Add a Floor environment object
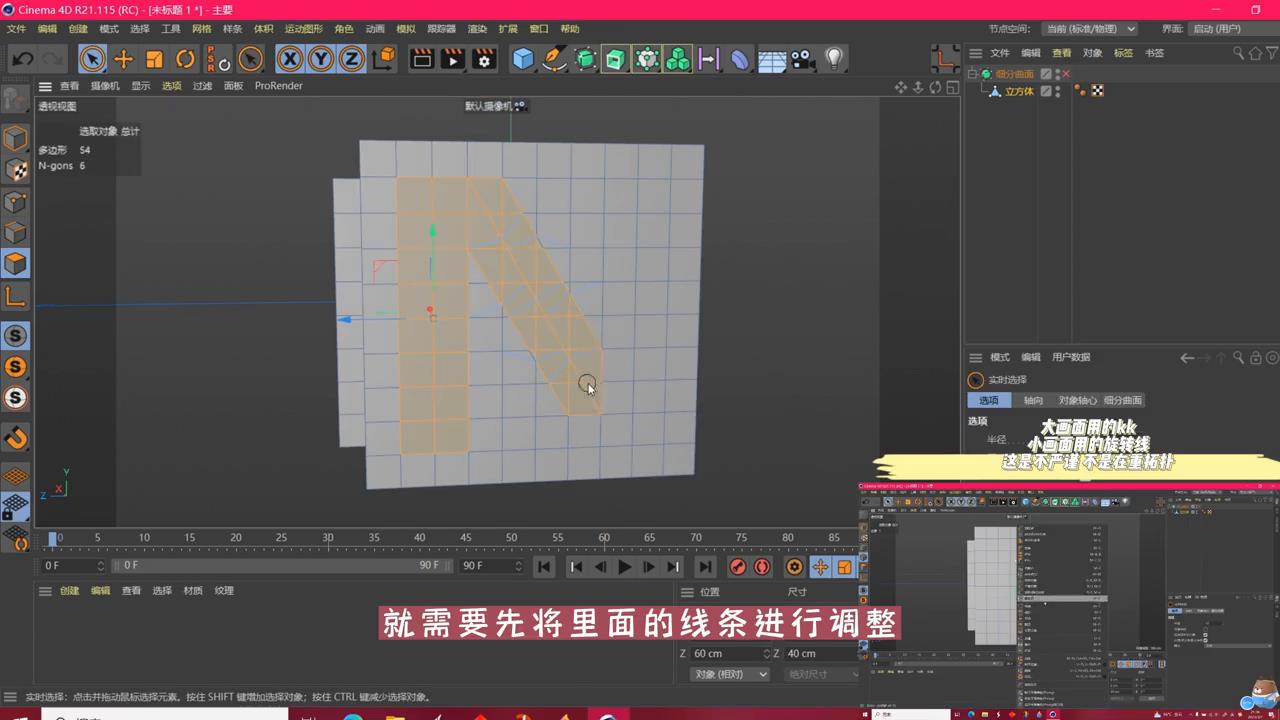1280x720 pixels. pos(771,59)
